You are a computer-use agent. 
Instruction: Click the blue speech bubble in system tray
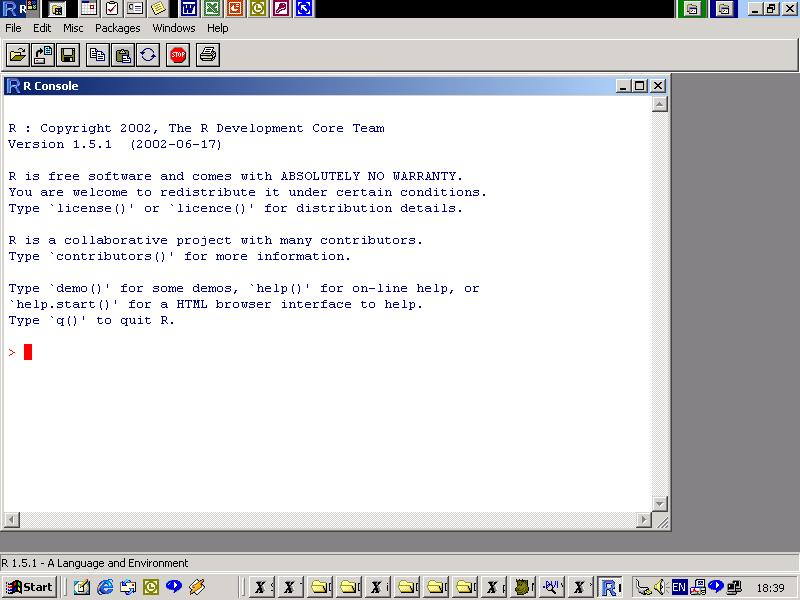click(x=716, y=587)
